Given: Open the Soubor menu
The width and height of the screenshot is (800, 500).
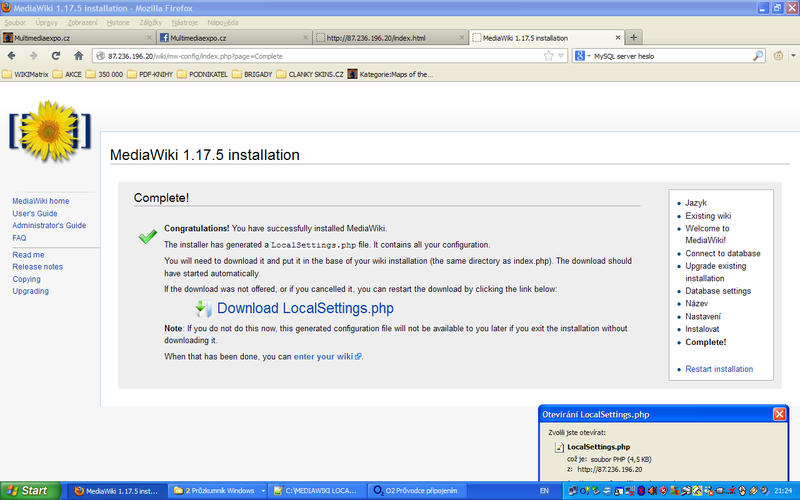Looking at the screenshot, I should (15, 22).
